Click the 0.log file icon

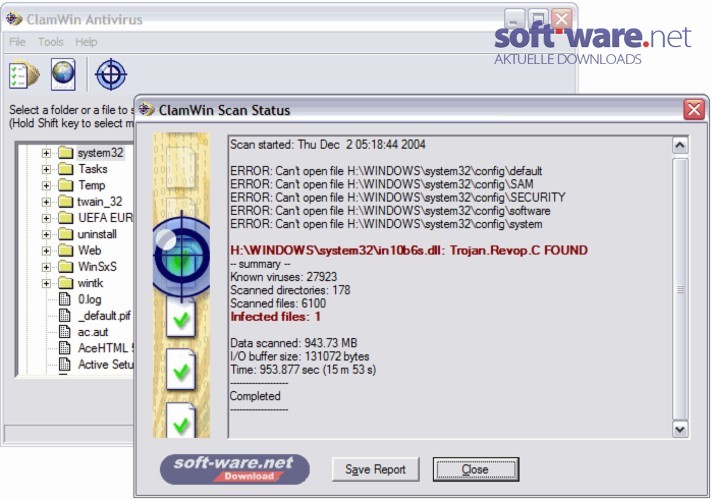click(x=65, y=299)
